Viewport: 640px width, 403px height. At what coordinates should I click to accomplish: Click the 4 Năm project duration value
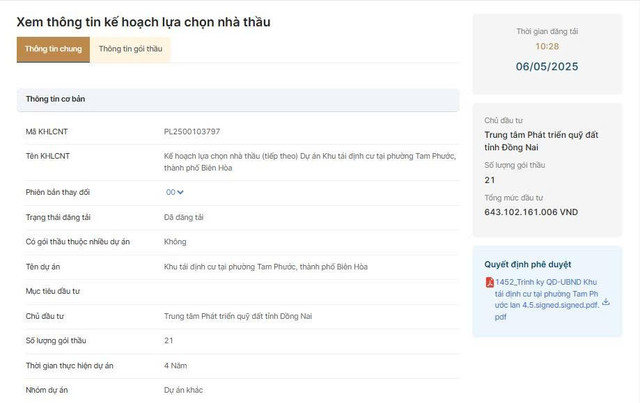[x=176, y=366]
